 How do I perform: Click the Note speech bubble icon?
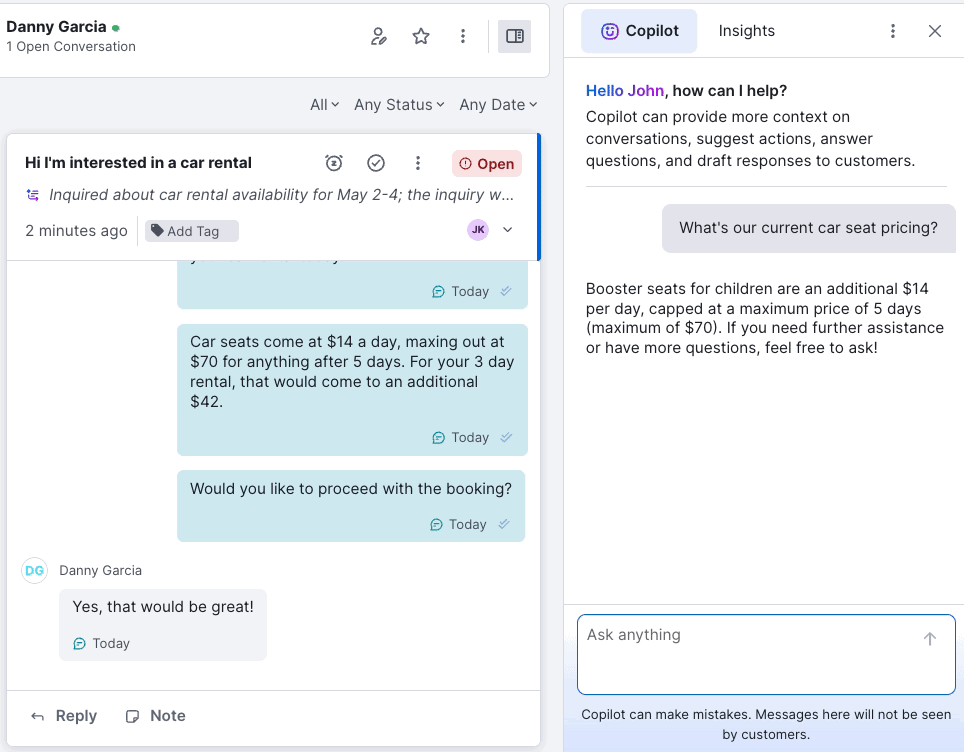pos(133,716)
